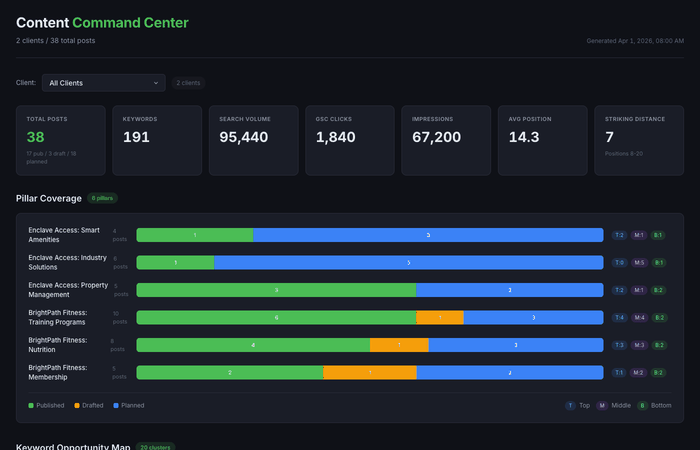This screenshot has height=450, width=700.
Task: Select the Total Posts card showing 38
Action: [61, 141]
